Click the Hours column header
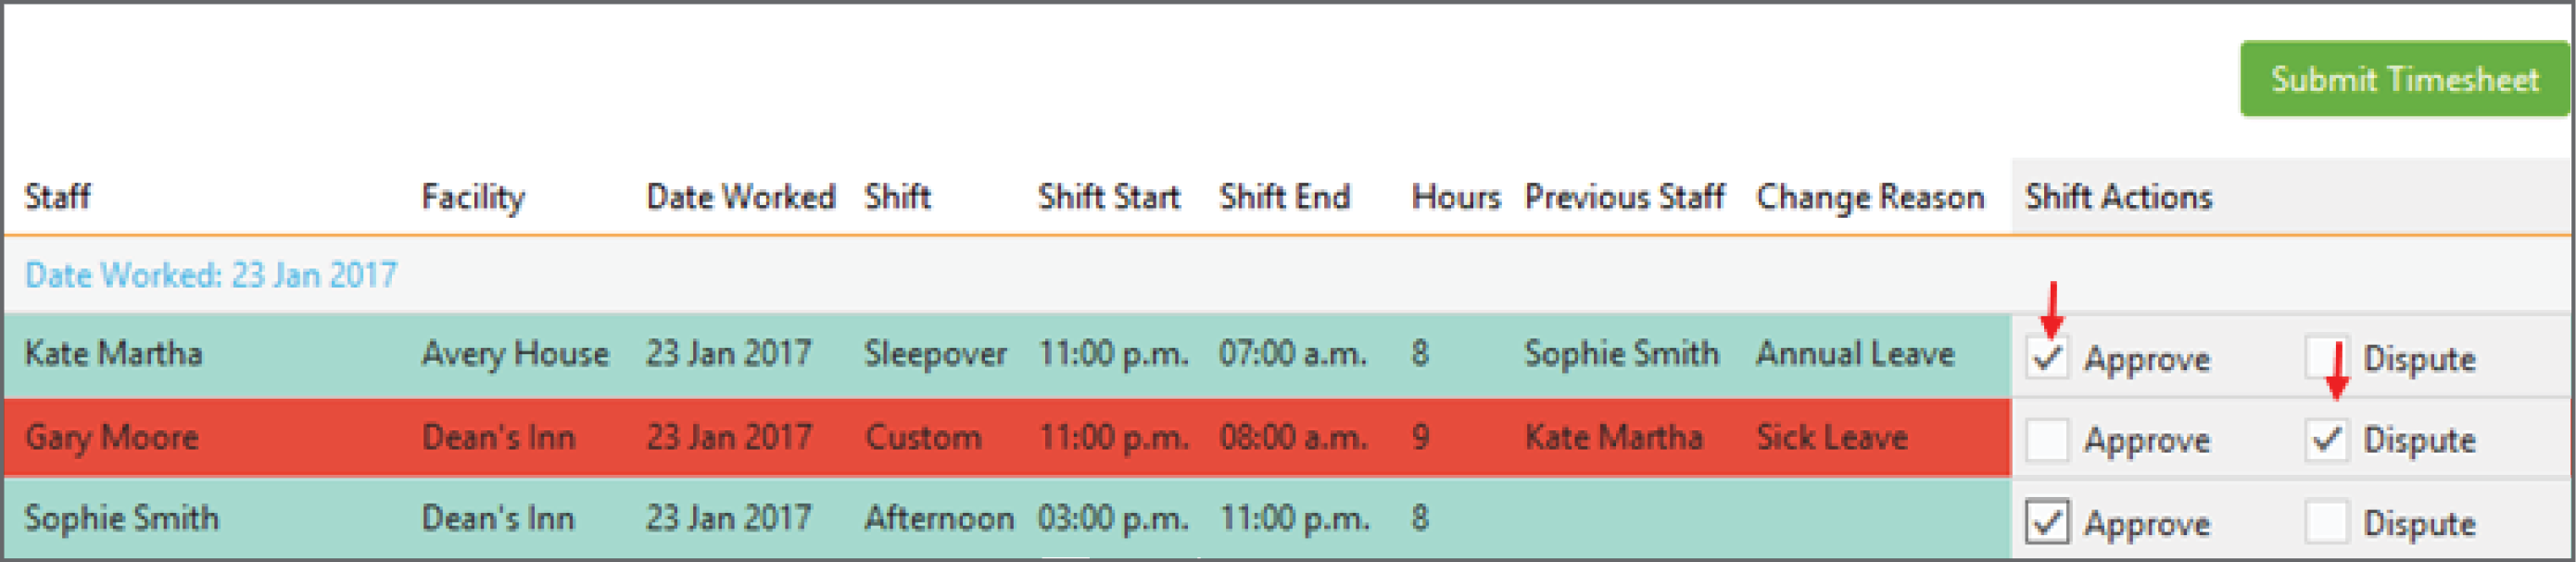The image size is (2576, 562). [x=1456, y=196]
